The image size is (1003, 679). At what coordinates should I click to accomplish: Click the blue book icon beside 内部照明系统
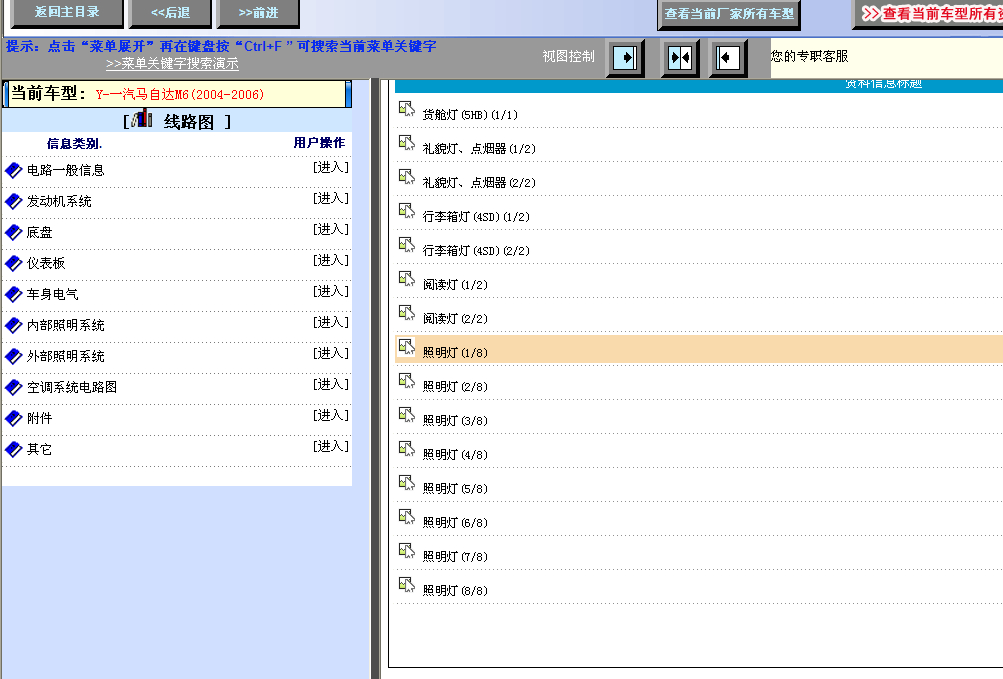[13, 325]
